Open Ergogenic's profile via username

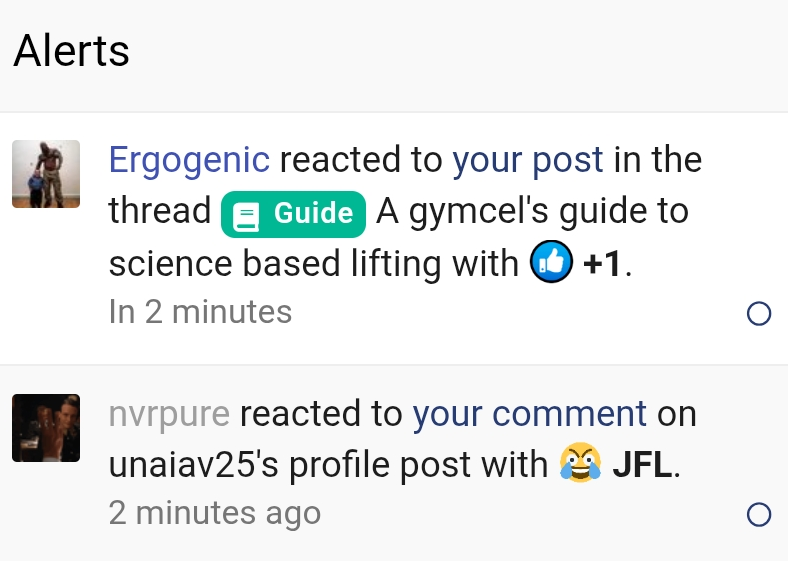(x=189, y=160)
